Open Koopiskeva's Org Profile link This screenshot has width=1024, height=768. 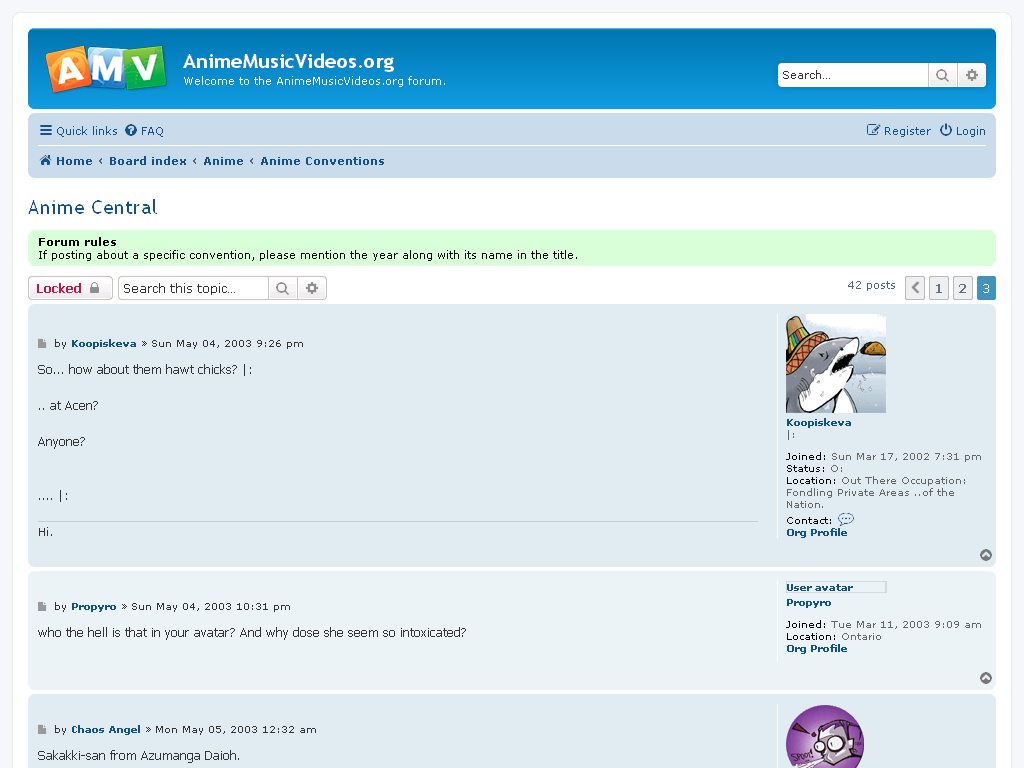coord(816,532)
